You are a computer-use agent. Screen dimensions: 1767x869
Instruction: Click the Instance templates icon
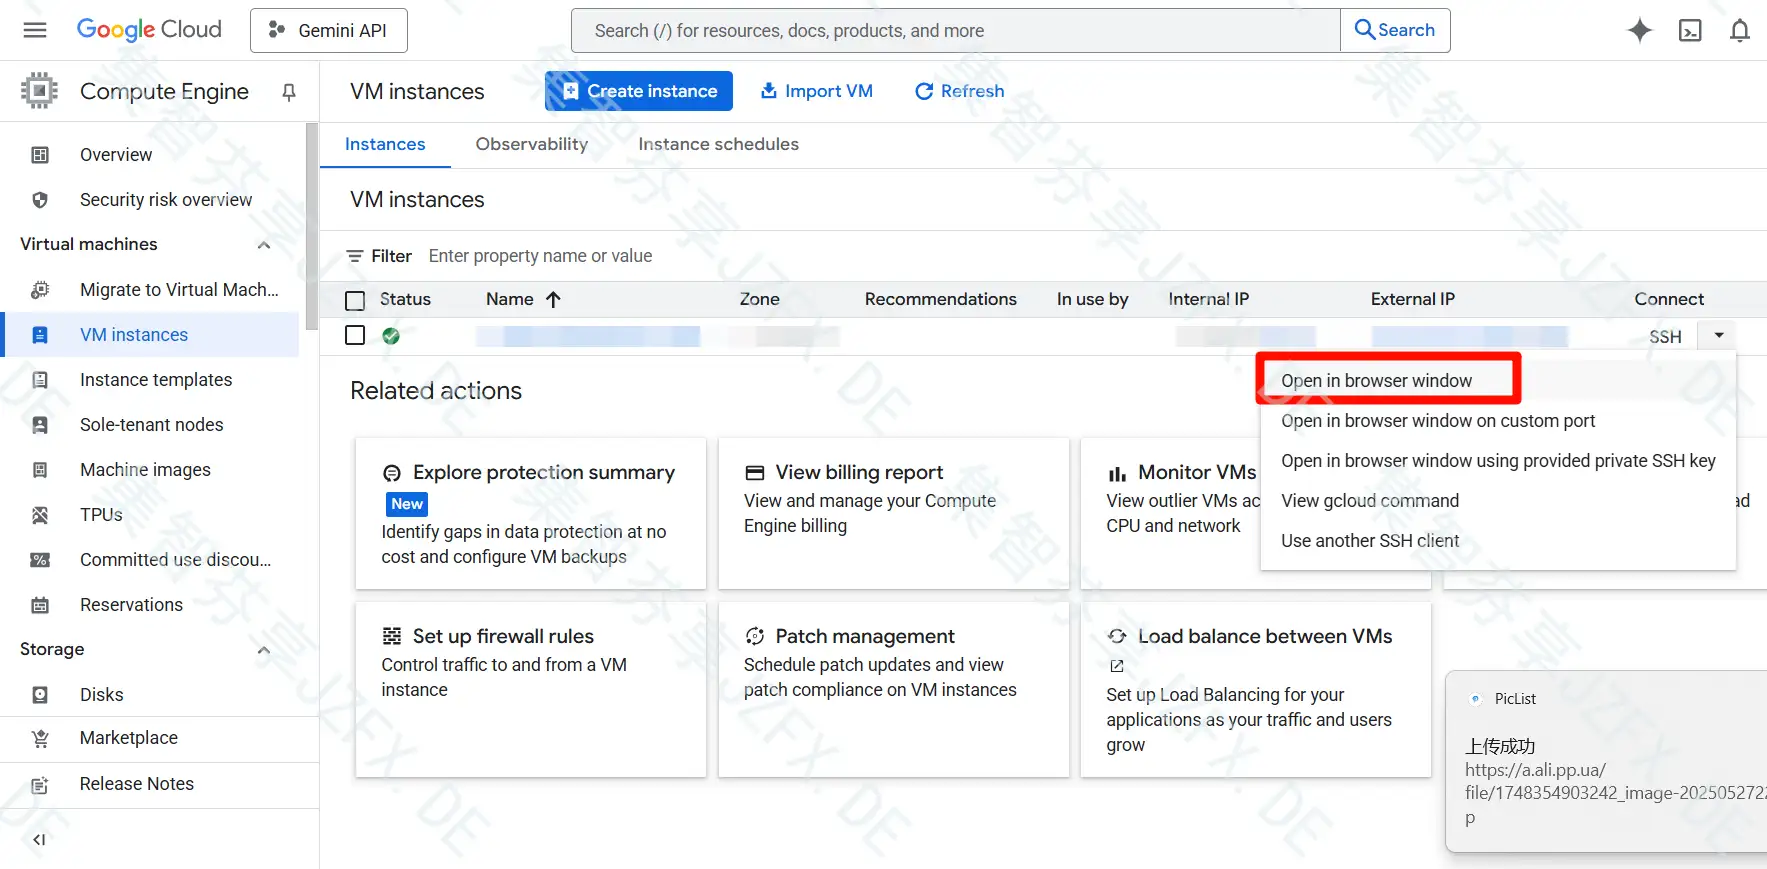(x=40, y=380)
